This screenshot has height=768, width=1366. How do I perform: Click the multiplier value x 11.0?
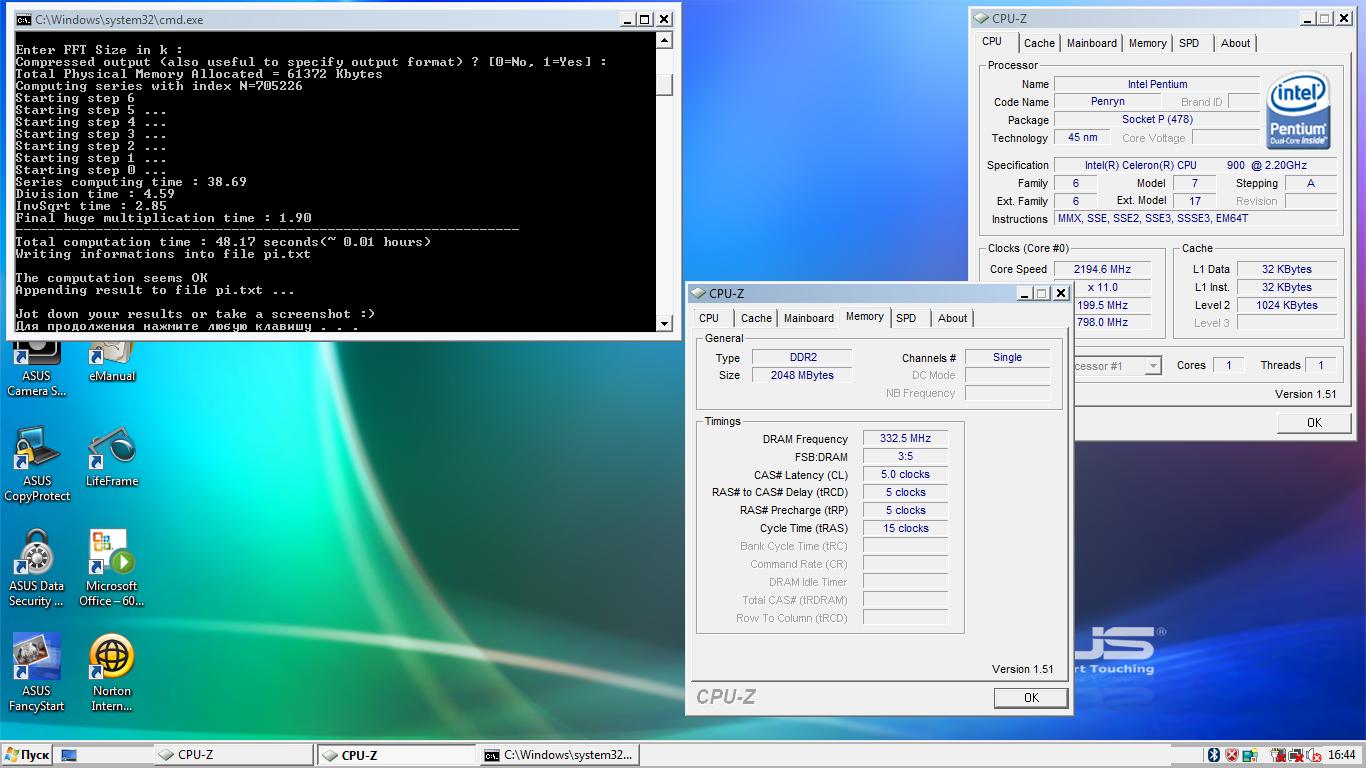1102,287
